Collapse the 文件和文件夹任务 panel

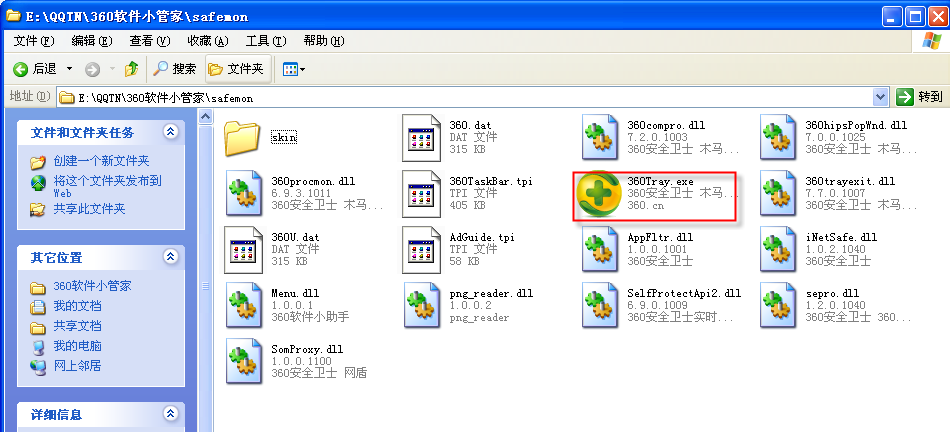171,131
